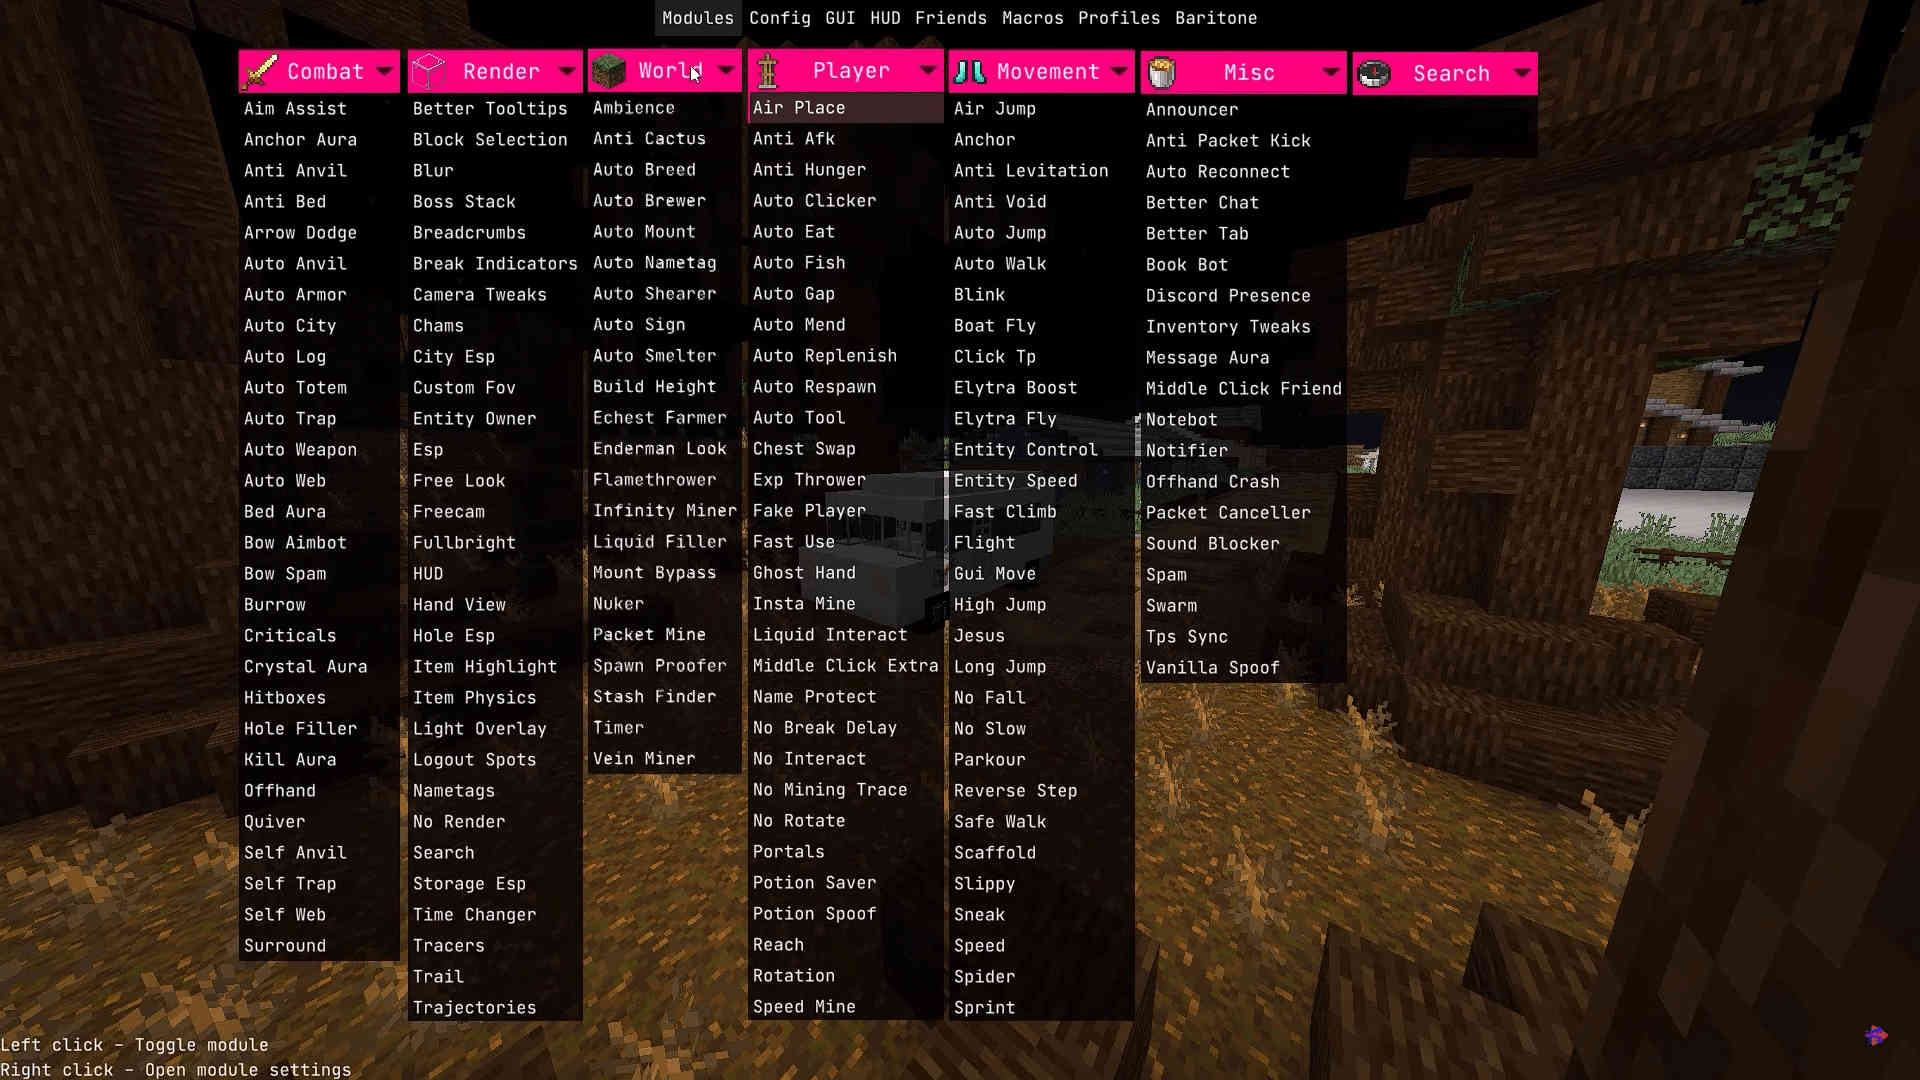Click the Combat category icon
1920x1080 pixels.
260,70
